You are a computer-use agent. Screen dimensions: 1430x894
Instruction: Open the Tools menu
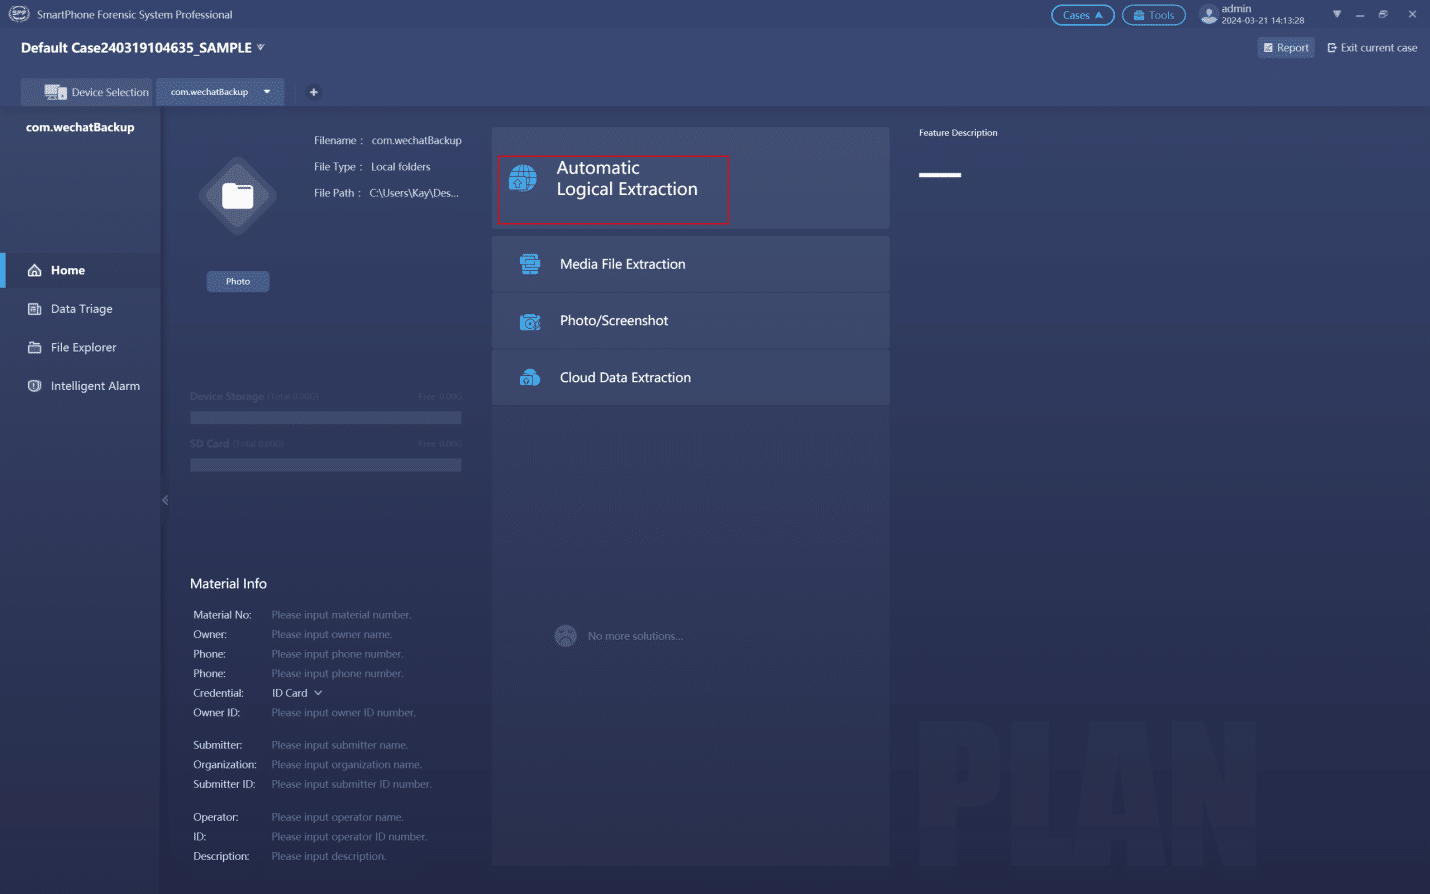pyautogui.click(x=1153, y=15)
